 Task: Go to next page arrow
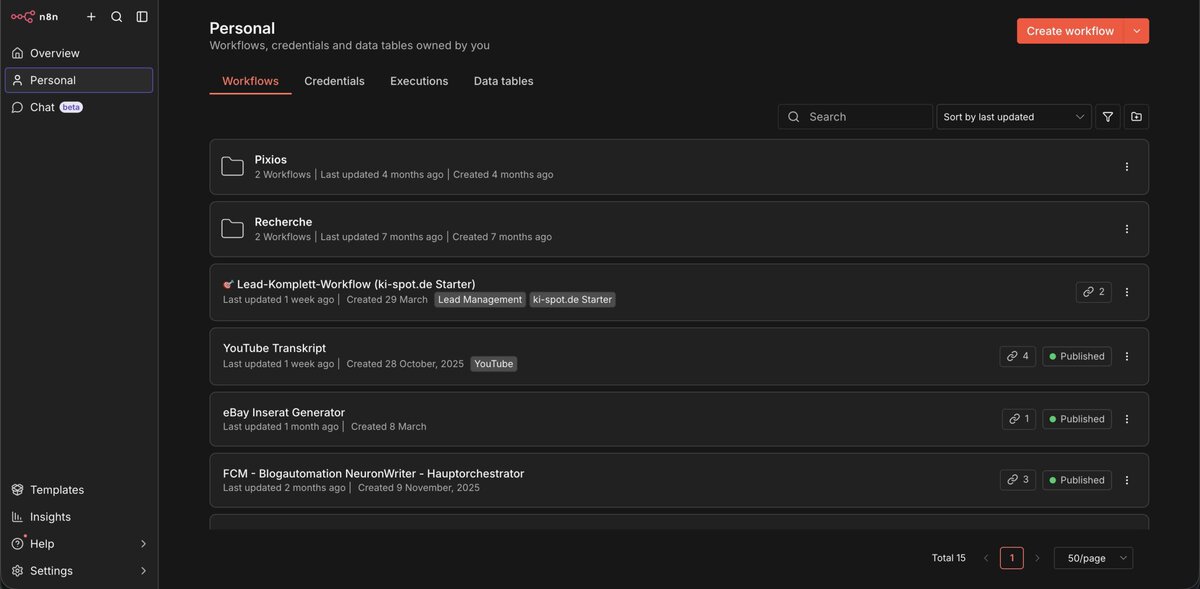(x=1037, y=558)
